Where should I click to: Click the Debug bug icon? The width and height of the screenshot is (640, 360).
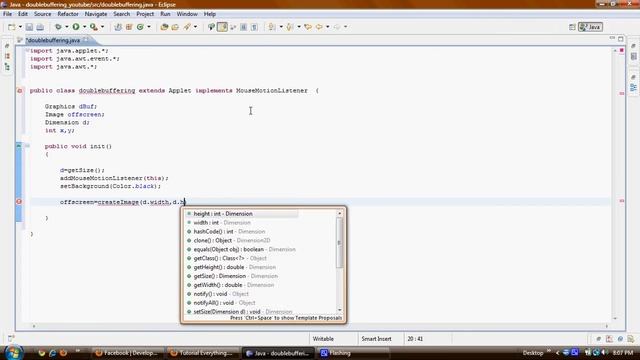58,27
